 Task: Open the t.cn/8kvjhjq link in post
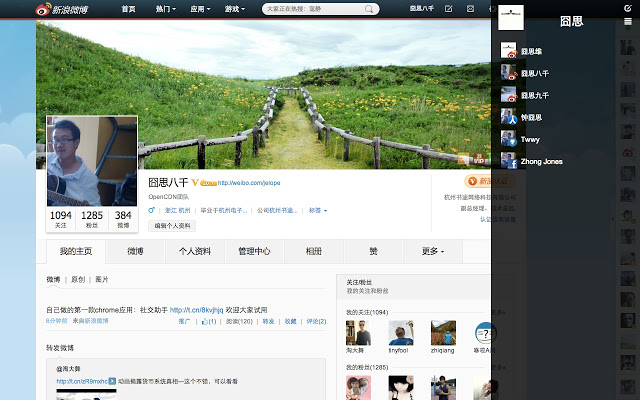click(196, 310)
